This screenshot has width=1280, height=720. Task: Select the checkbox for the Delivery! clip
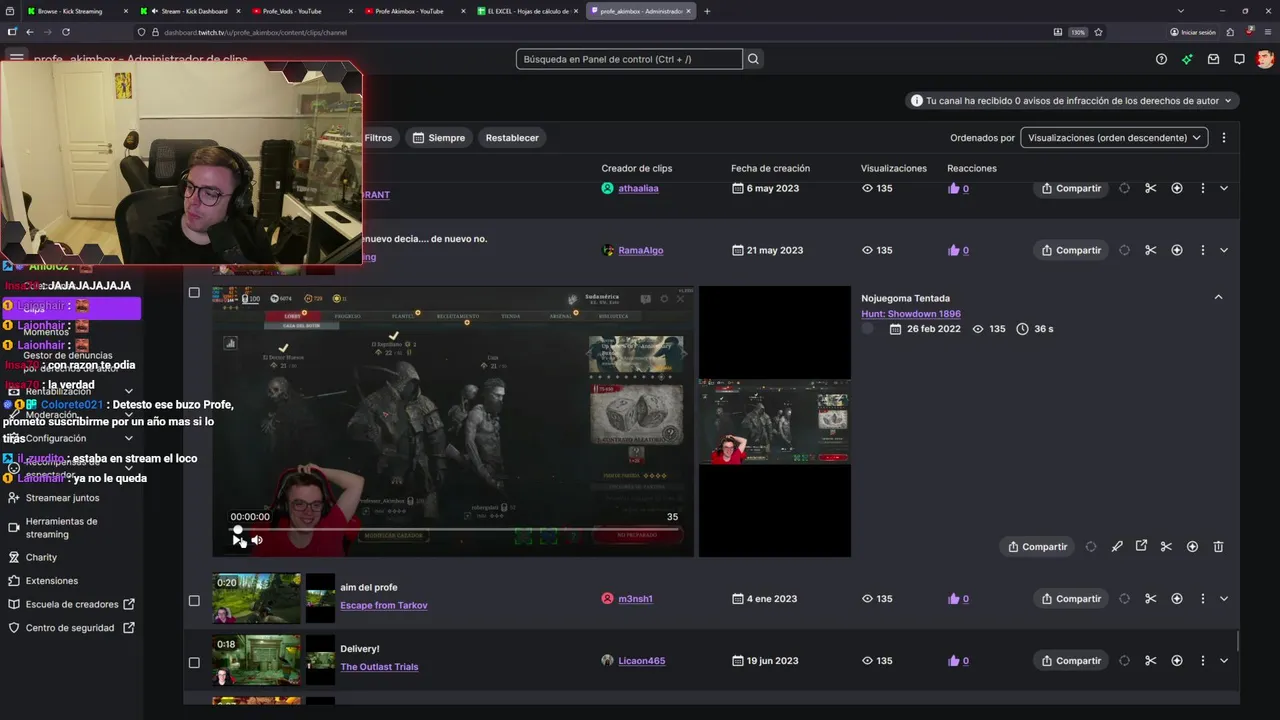(194, 662)
